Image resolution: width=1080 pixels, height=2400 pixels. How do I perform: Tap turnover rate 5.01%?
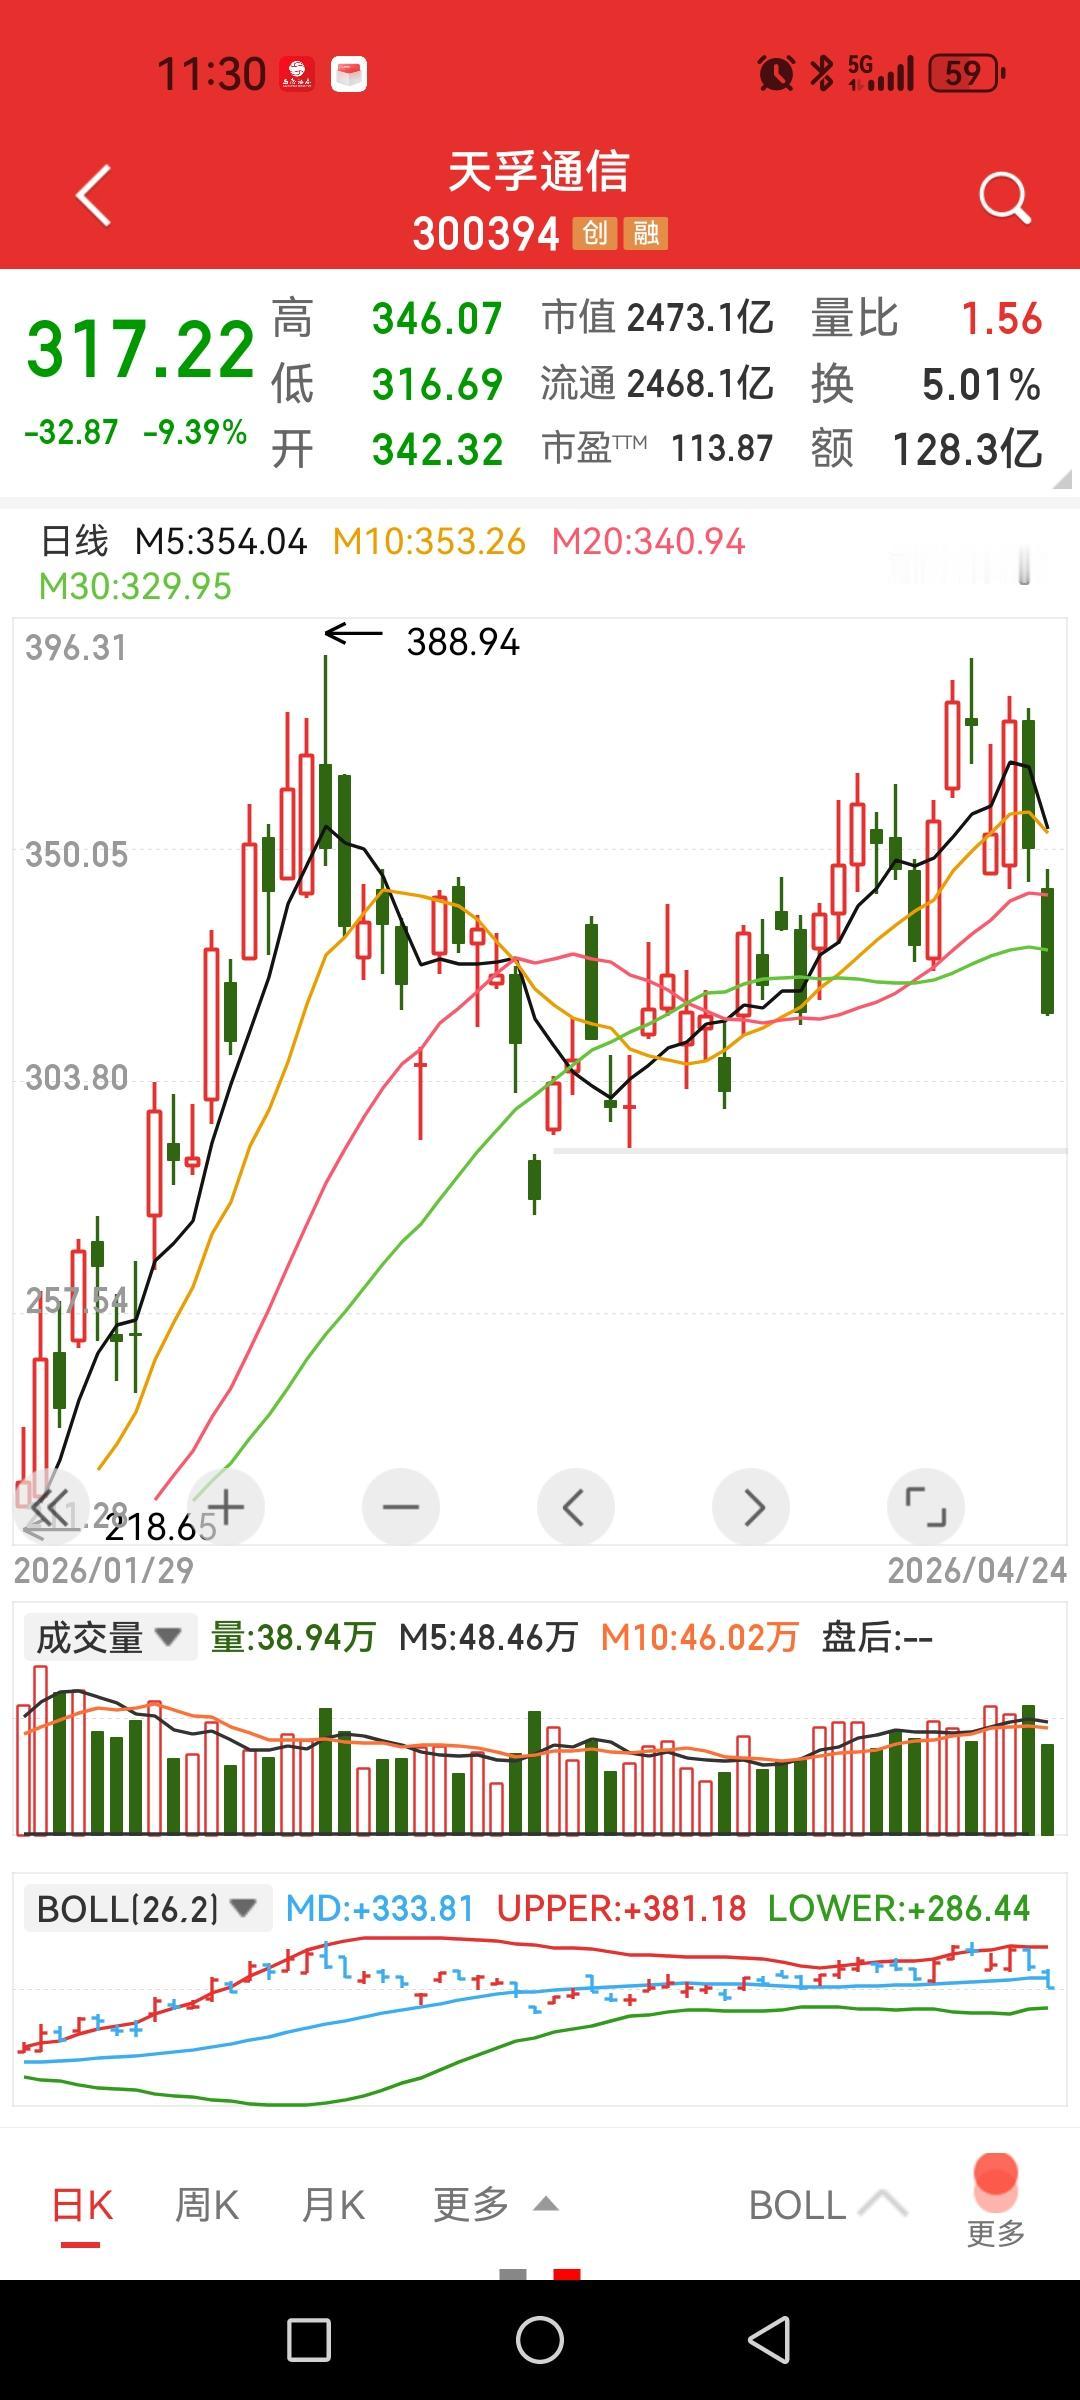[x=980, y=384]
